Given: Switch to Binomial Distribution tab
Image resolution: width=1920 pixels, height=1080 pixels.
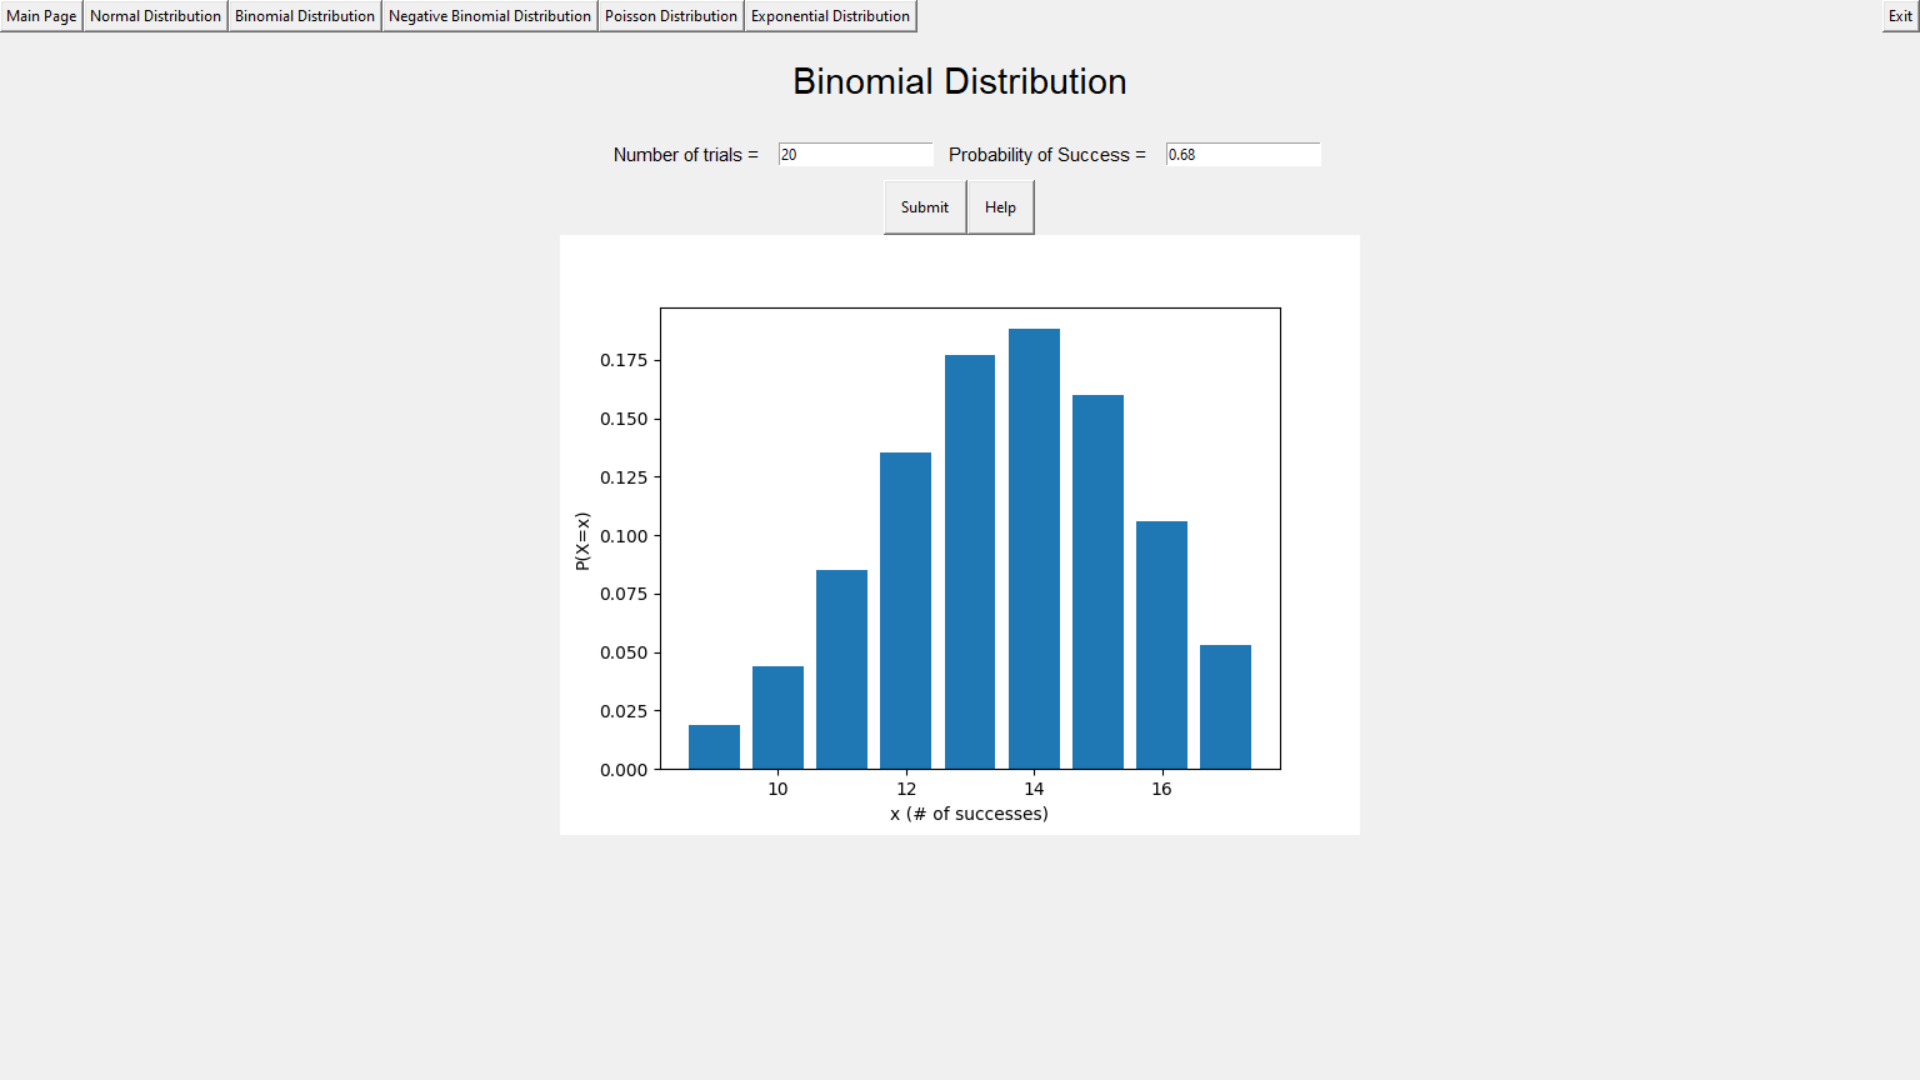Looking at the screenshot, I should pyautogui.click(x=305, y=16).
